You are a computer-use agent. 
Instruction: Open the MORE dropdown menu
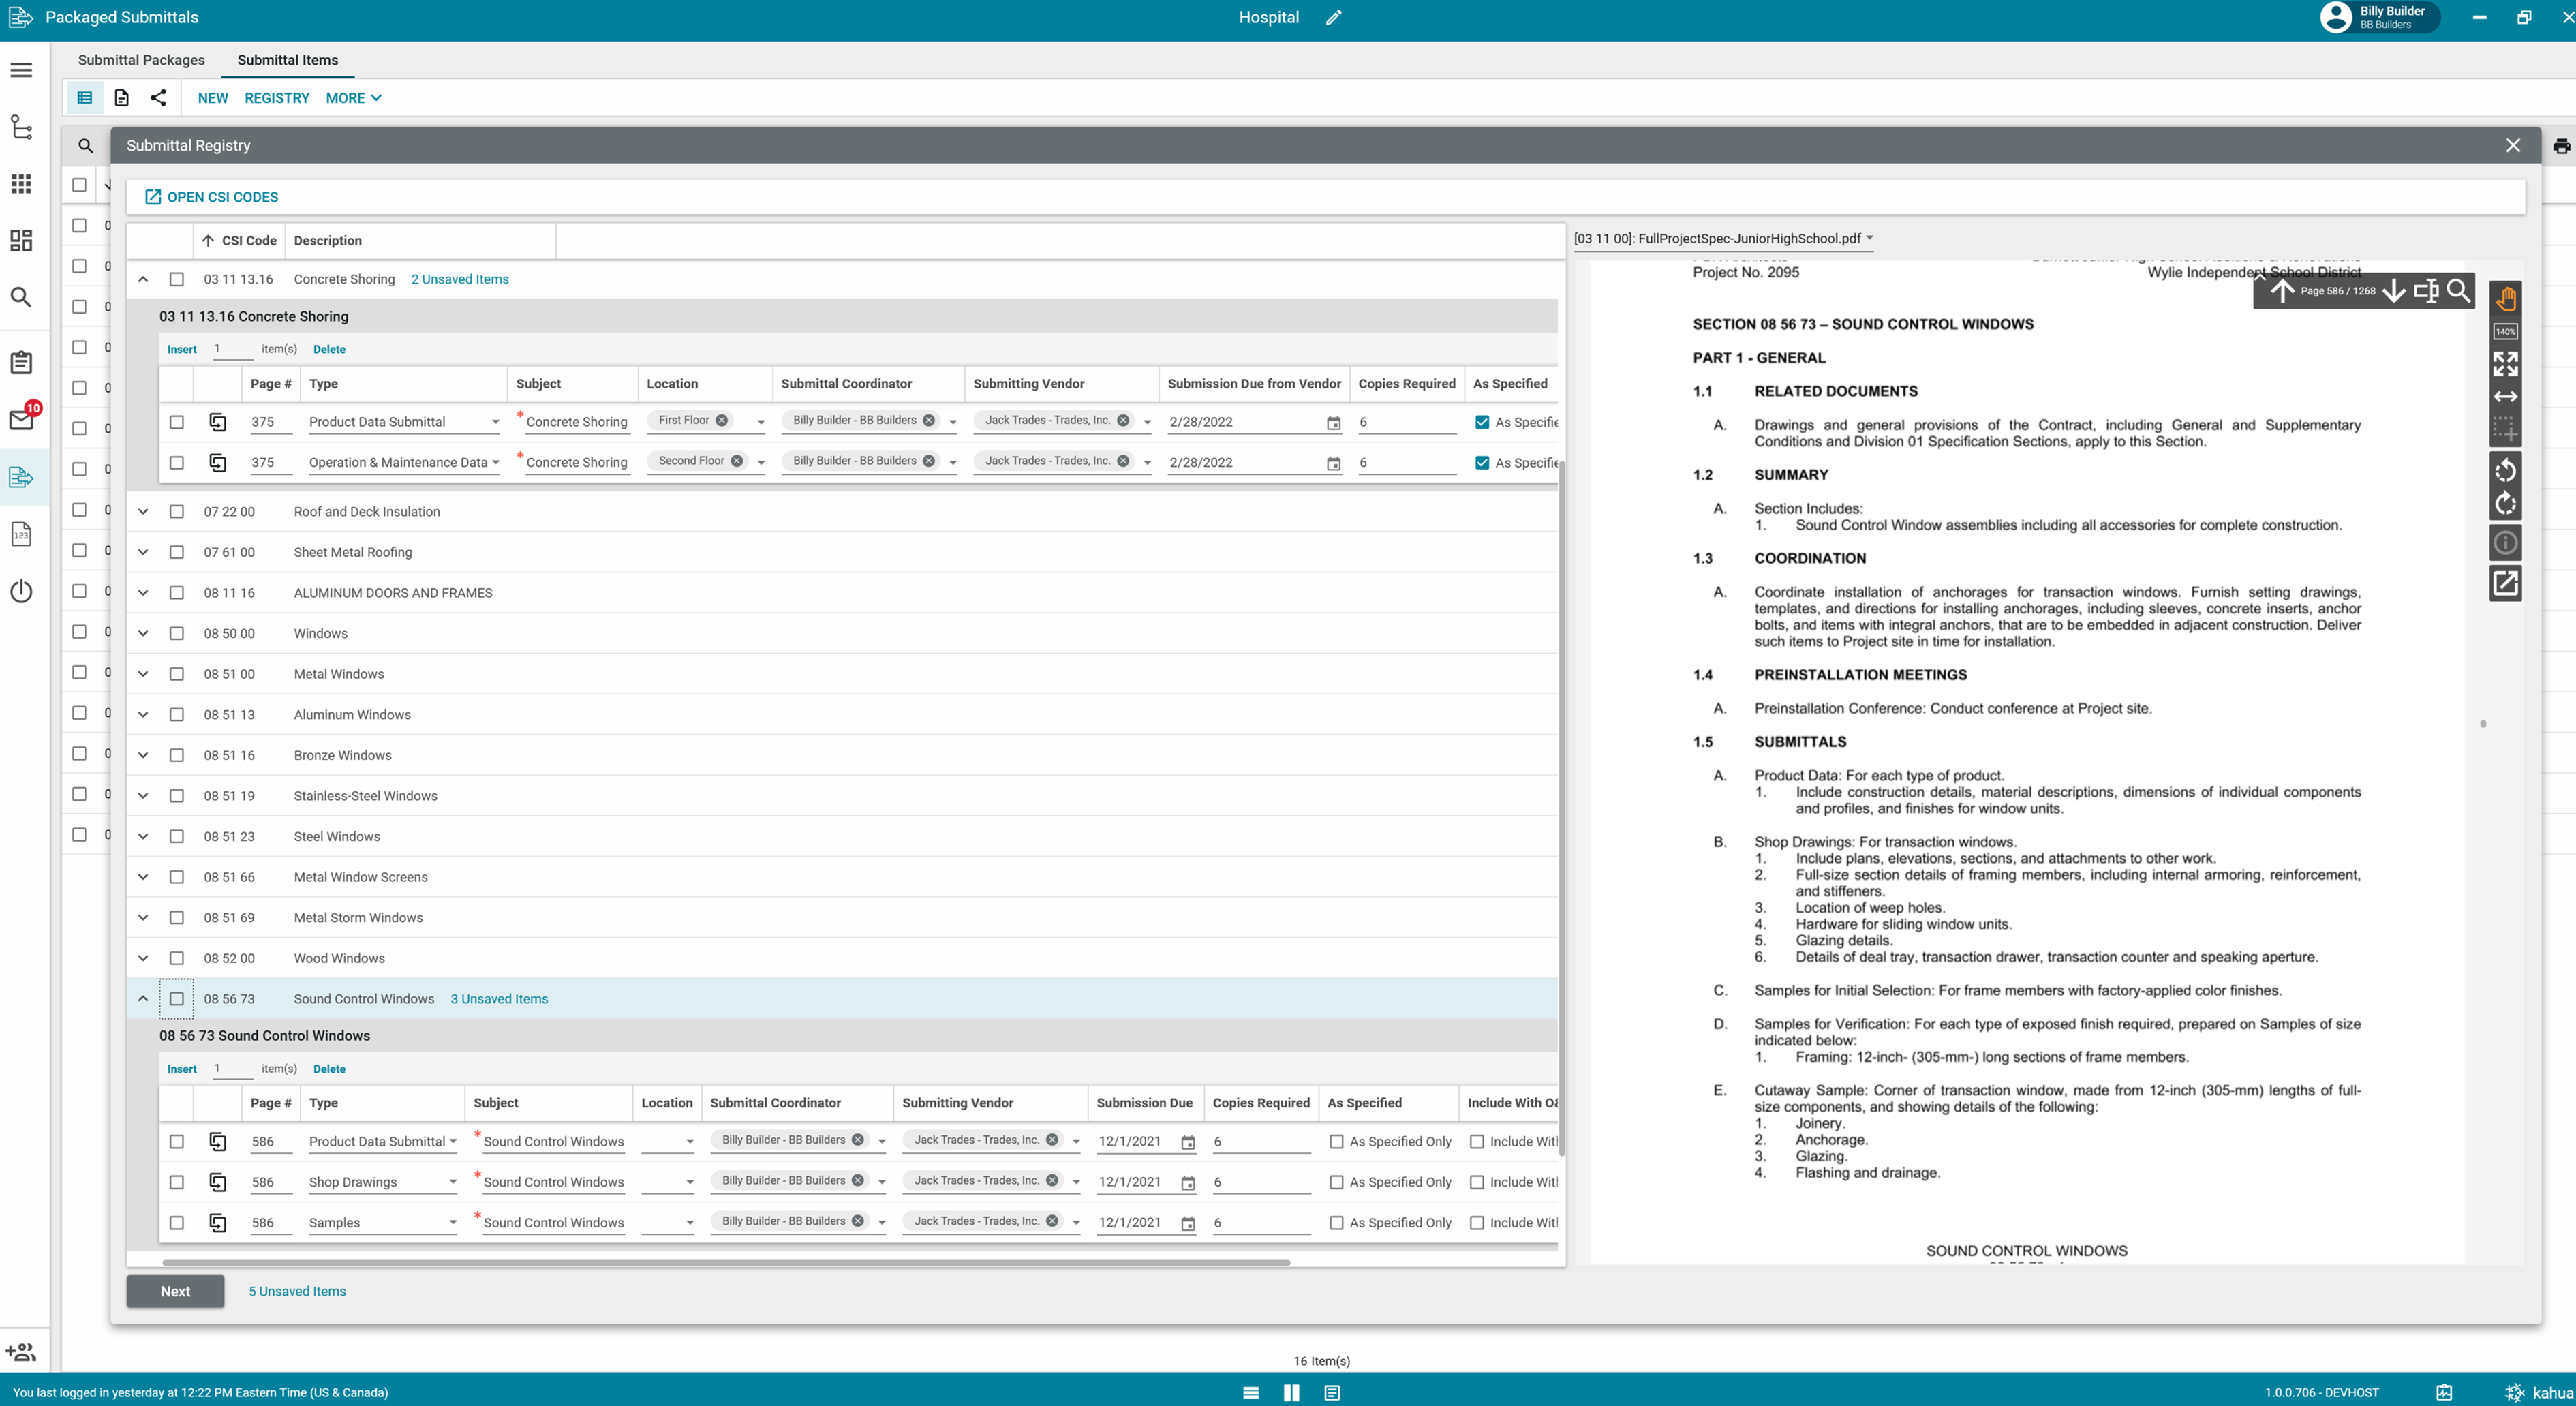(x=353, y=98)
